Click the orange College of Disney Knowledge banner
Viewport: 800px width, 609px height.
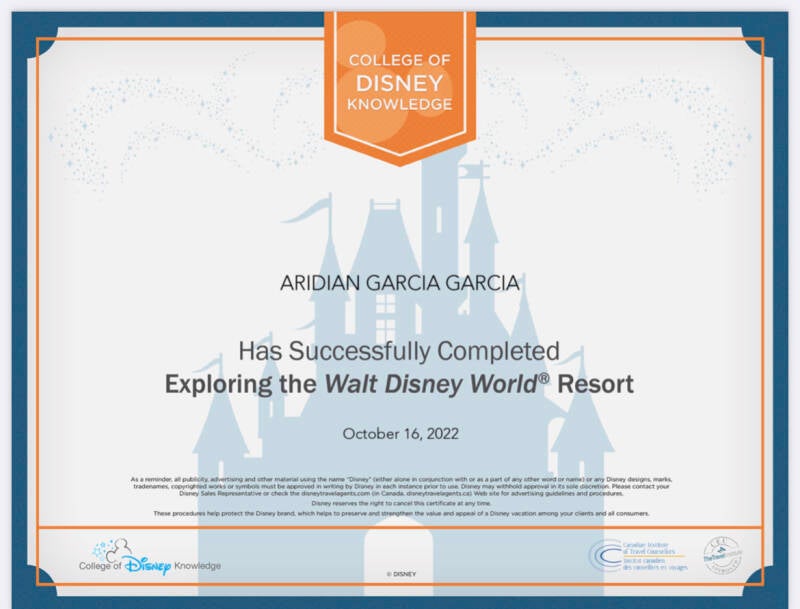[400, 88]
